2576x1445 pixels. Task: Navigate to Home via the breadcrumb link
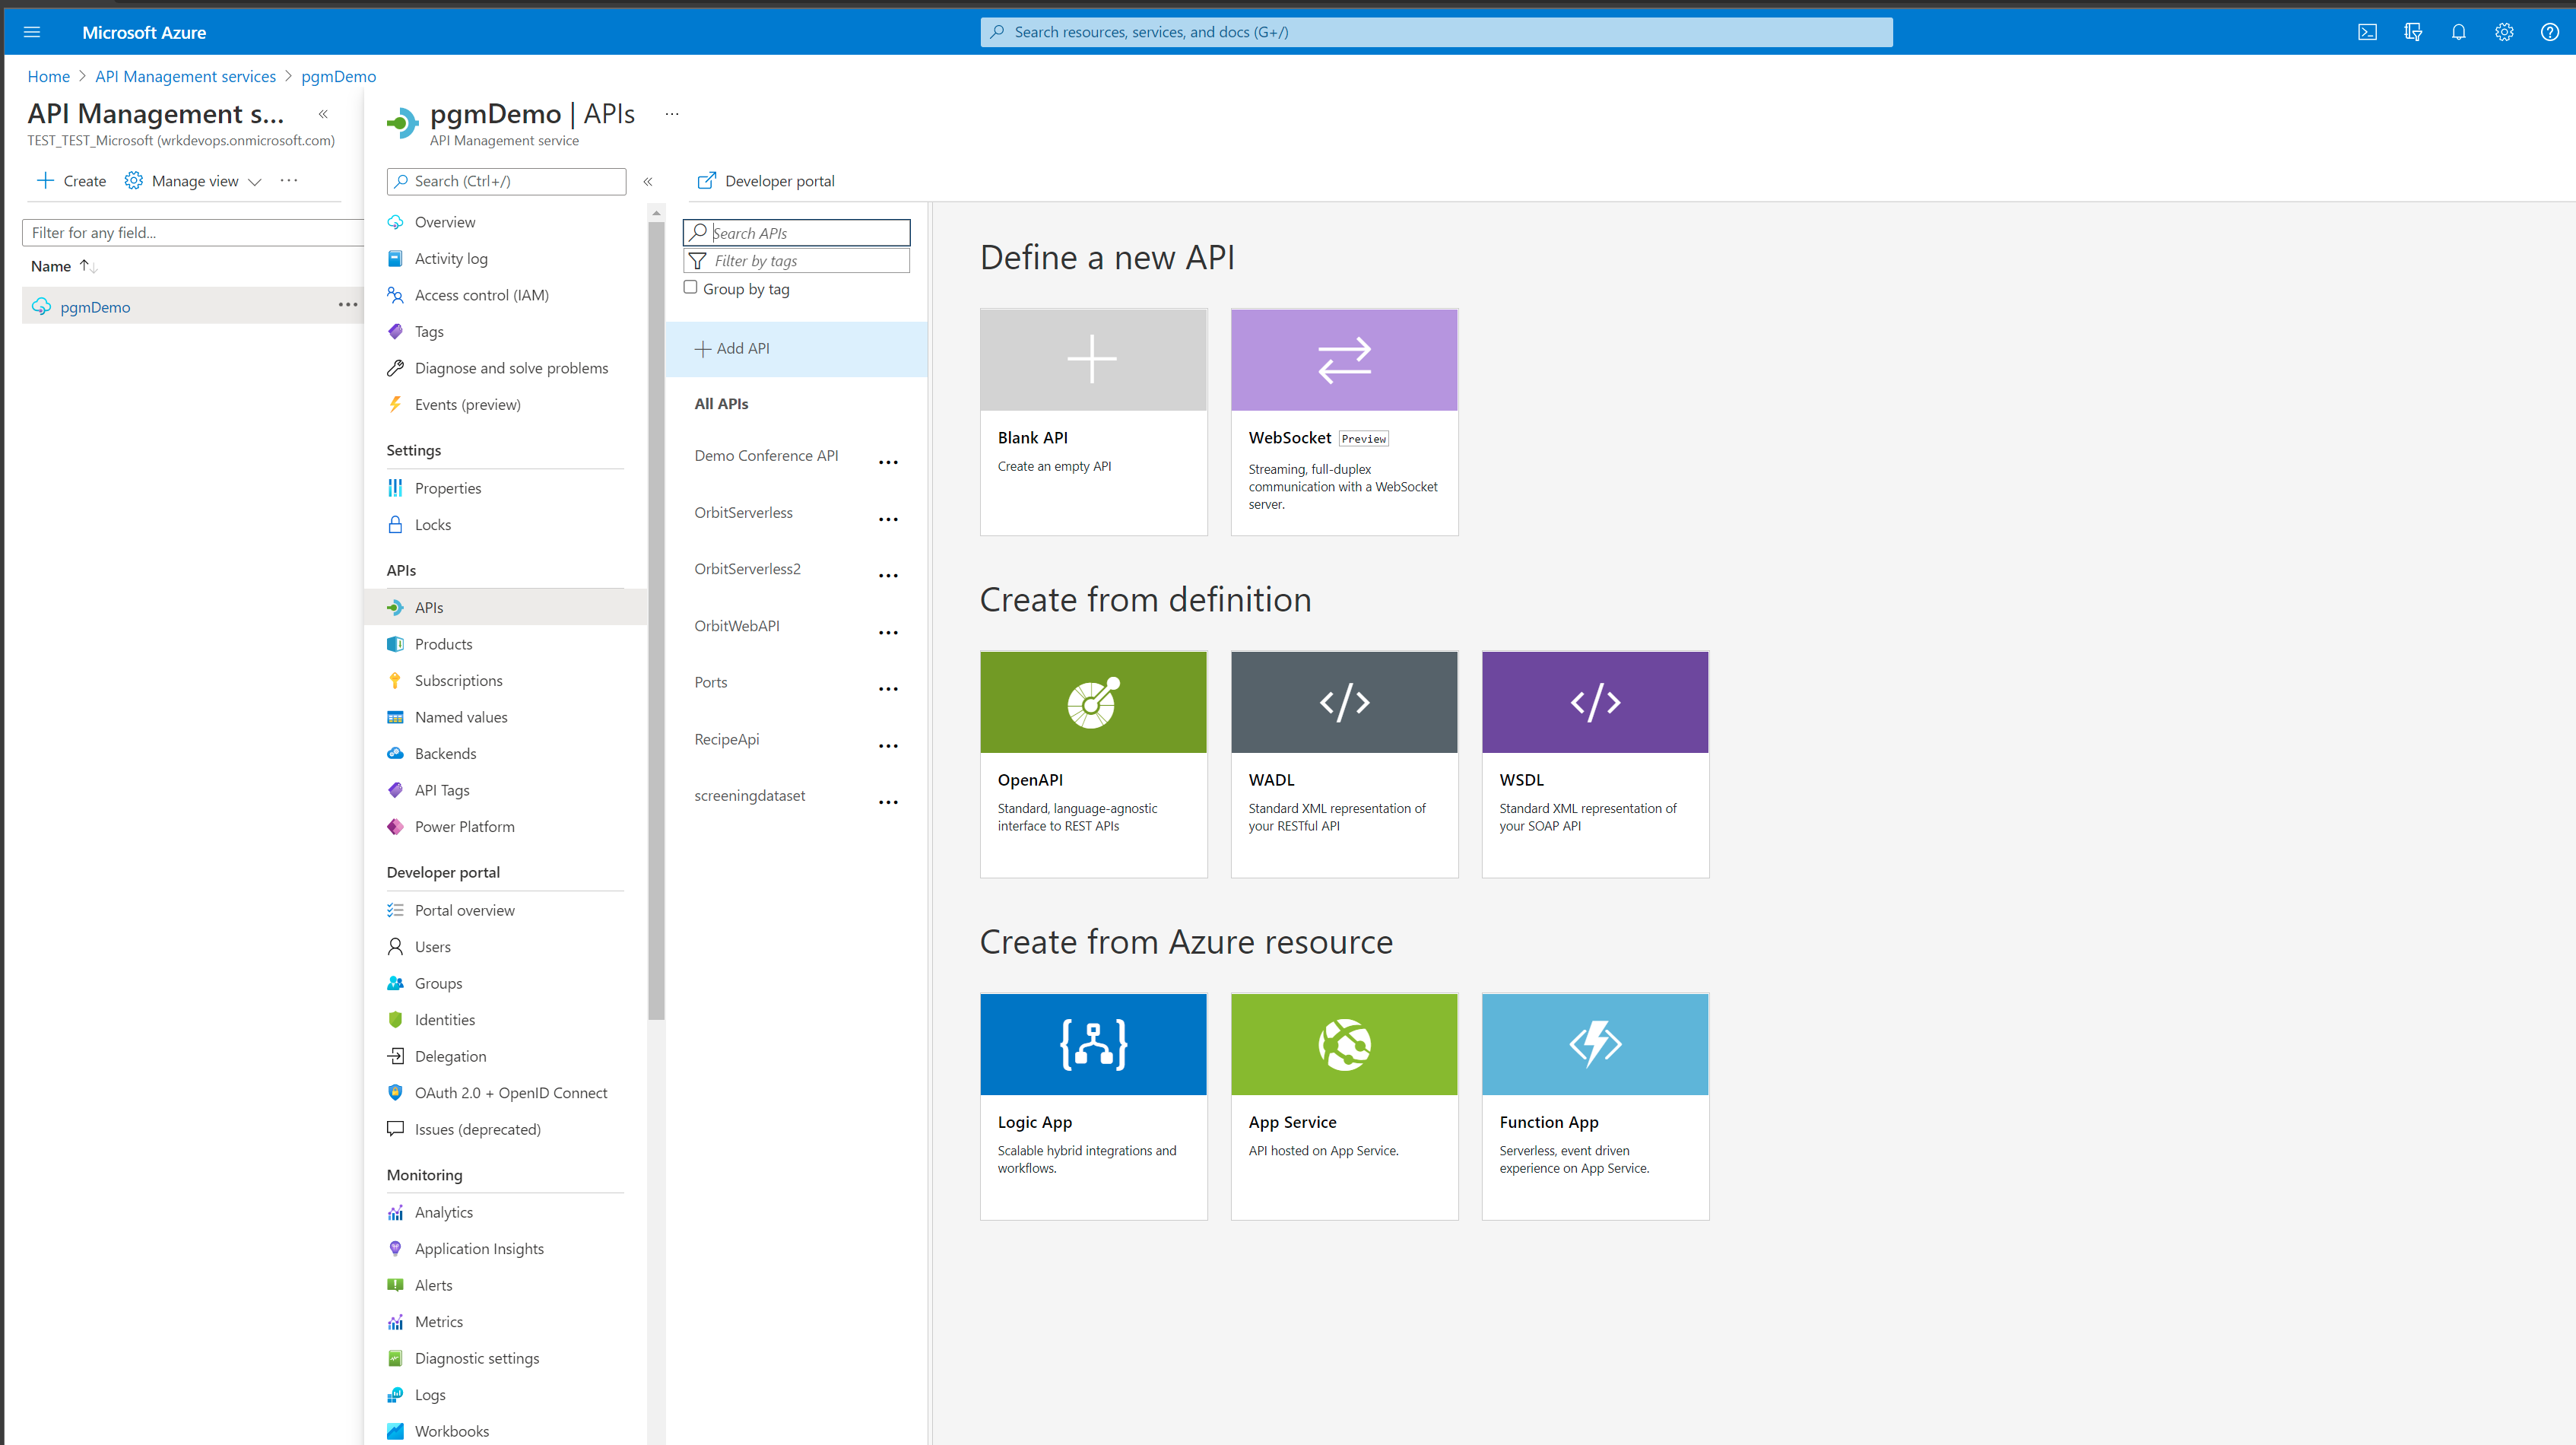48,76
